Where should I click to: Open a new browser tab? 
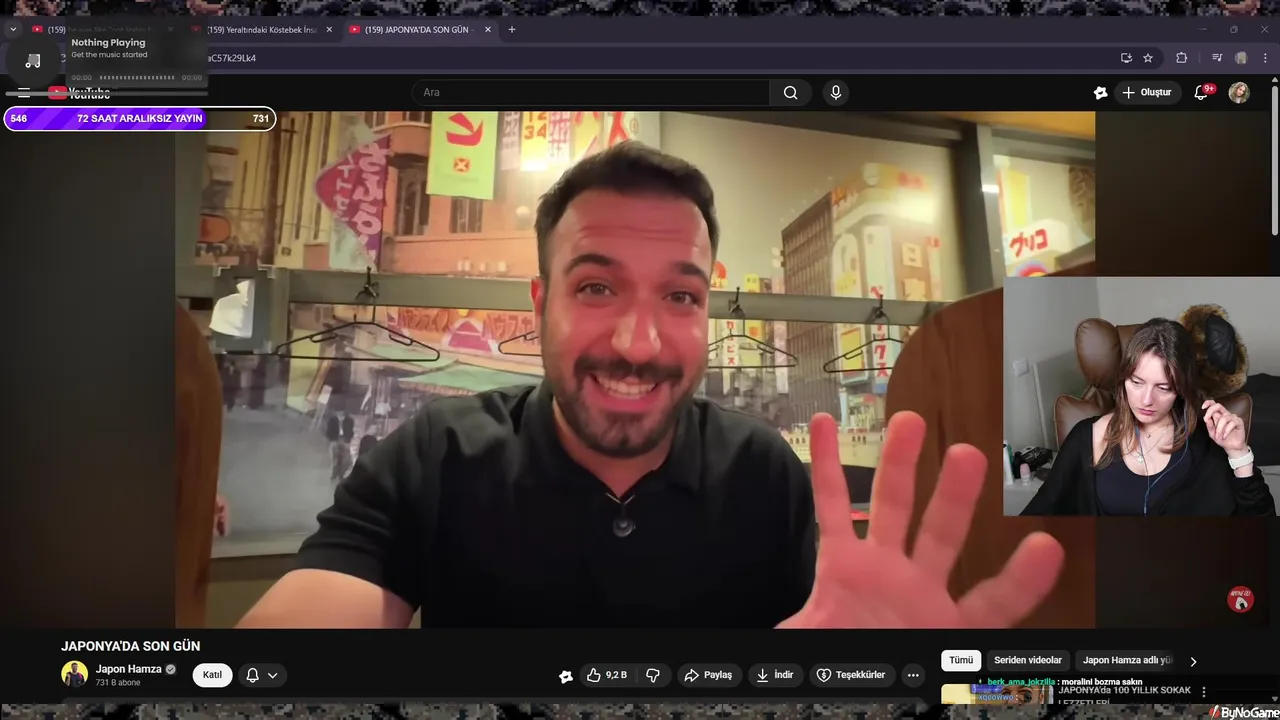512,30
